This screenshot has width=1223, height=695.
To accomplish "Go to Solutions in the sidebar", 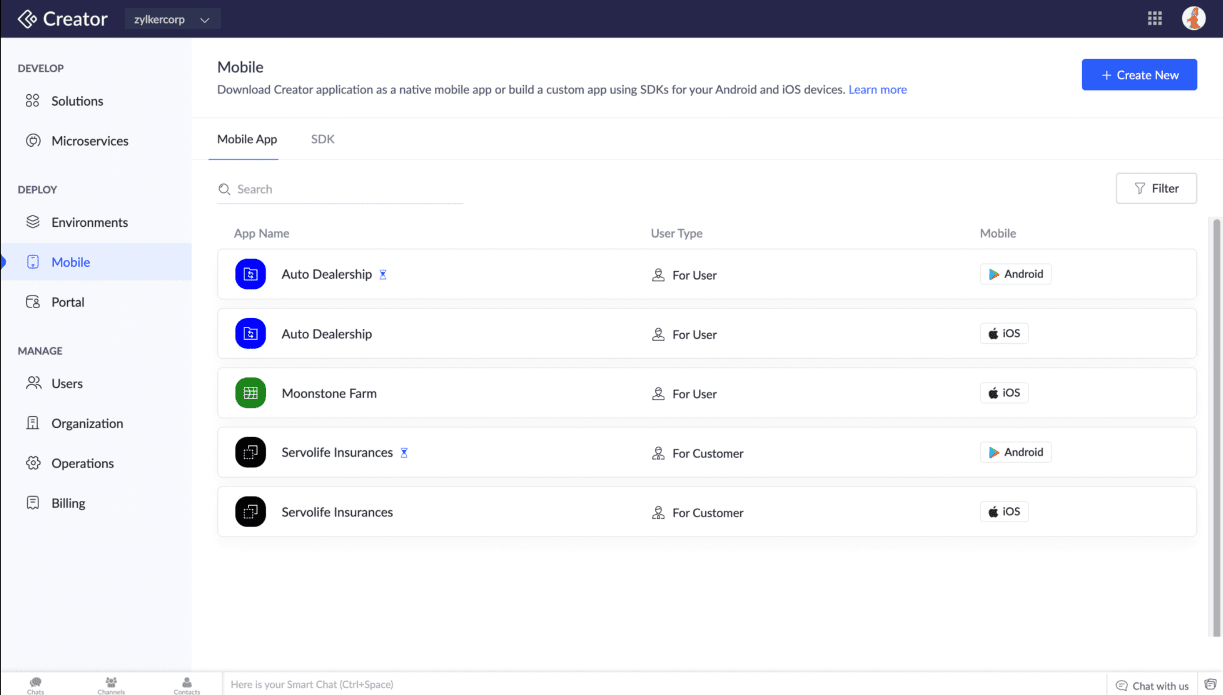I will pyautogui.click(x=77, y=101).
